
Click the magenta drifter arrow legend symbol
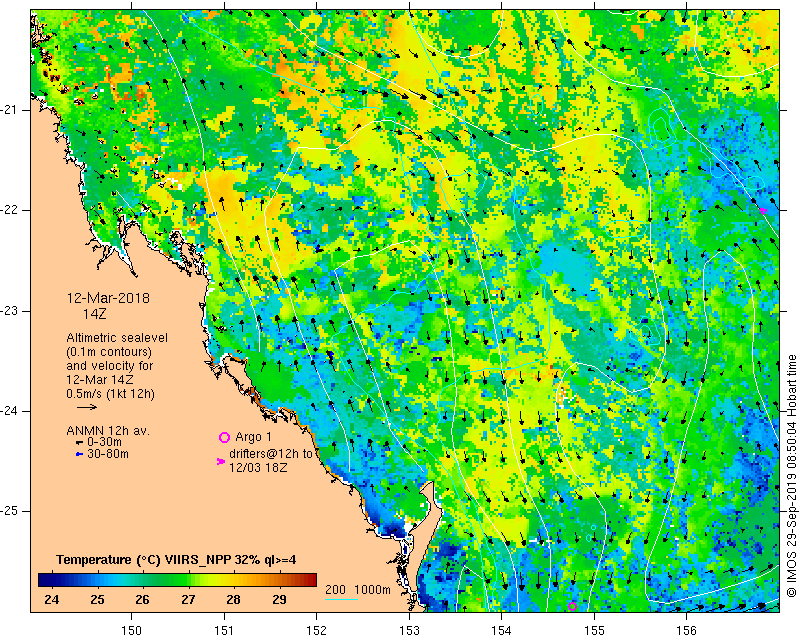[x=221, y=461]
